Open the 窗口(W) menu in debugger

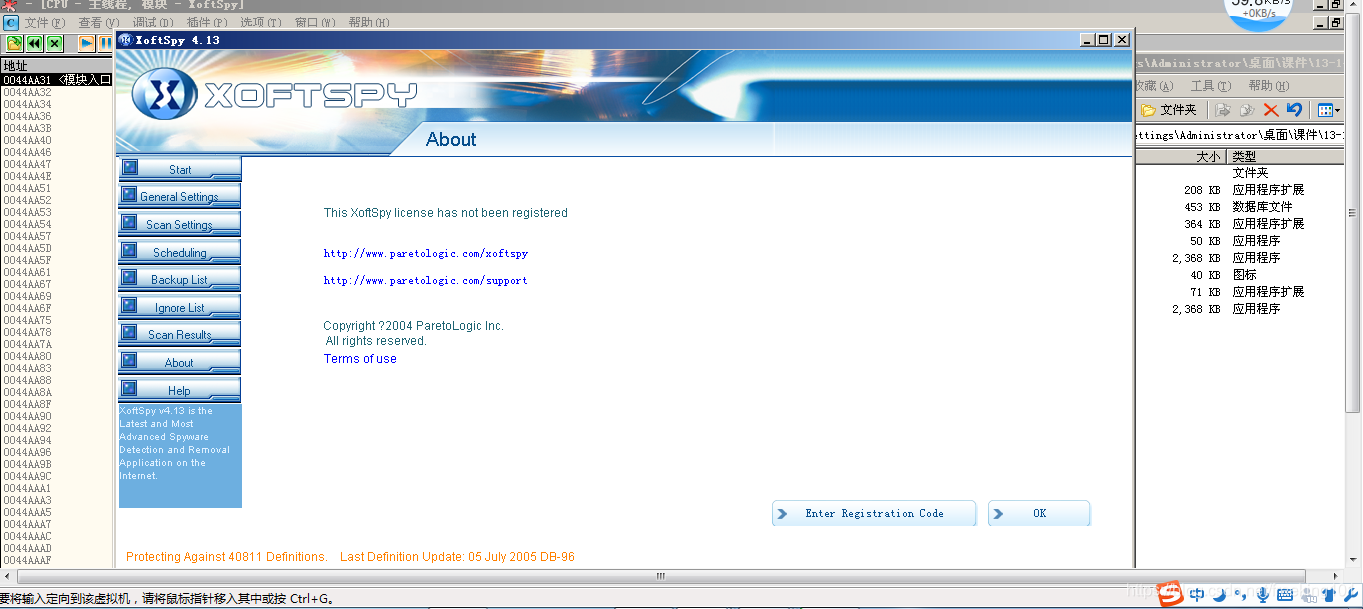click(315, 22)
